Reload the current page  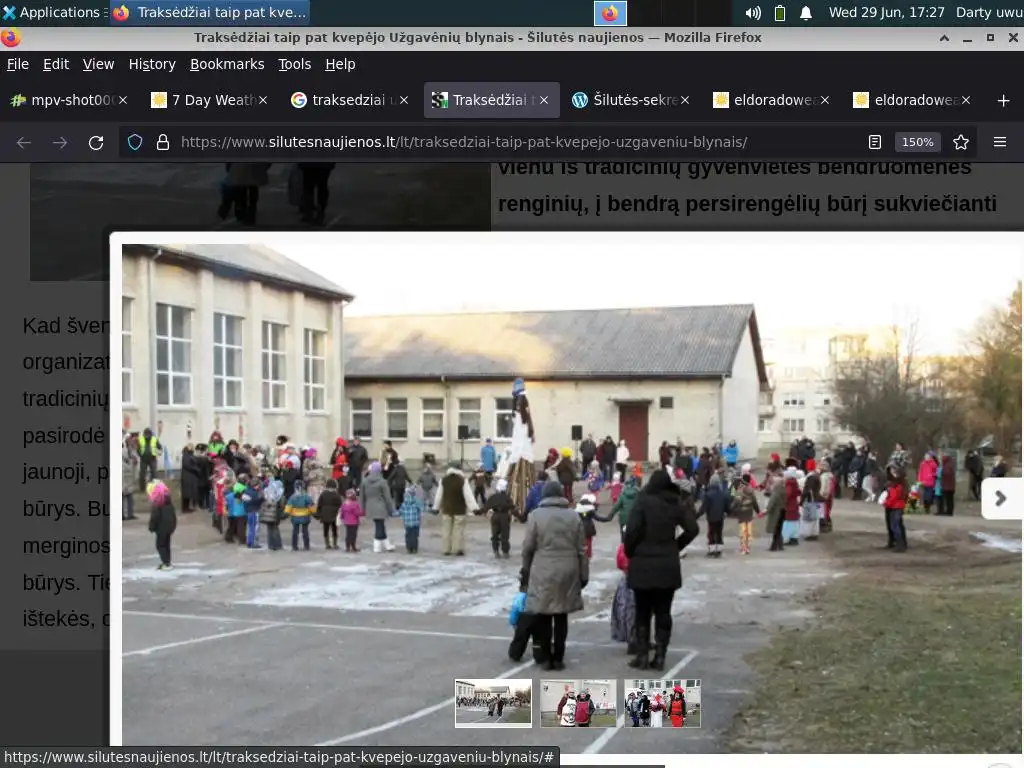pos(96,142)
